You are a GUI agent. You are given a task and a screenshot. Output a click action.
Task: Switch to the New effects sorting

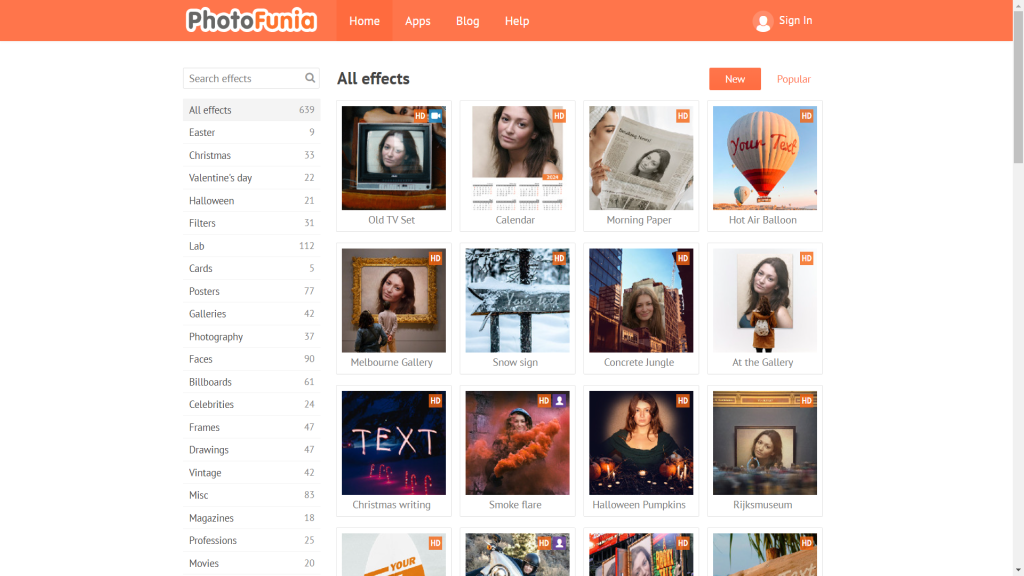pos(734,79)
